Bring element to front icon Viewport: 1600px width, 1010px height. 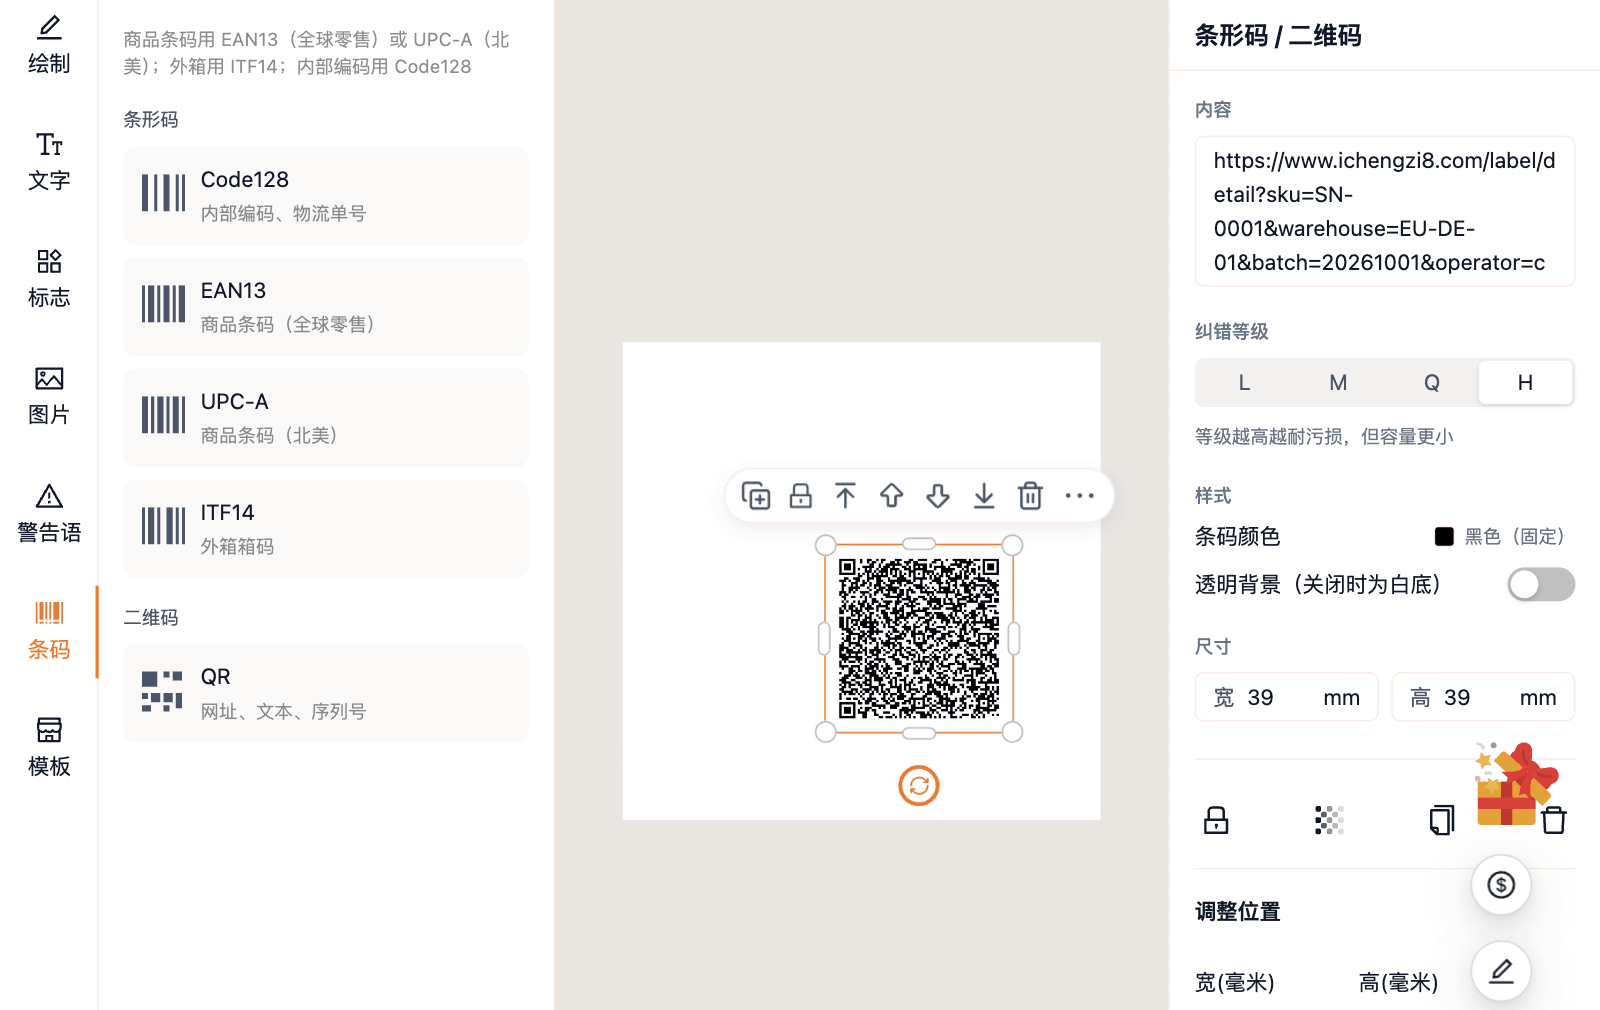pos(846,496)
